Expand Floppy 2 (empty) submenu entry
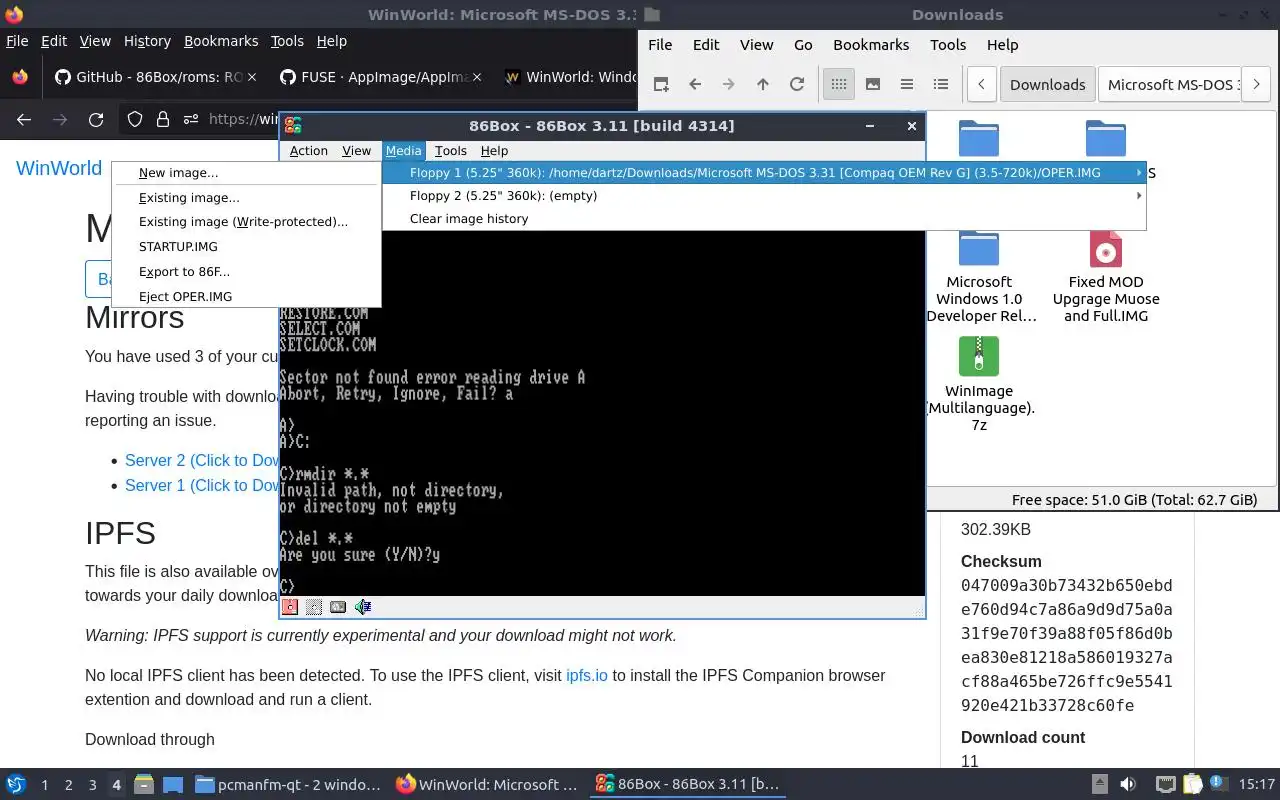 tap(764, 195)
